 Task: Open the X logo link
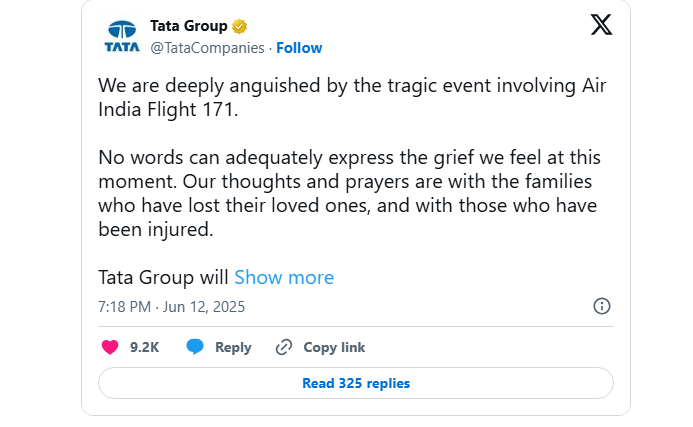point(601,27)
